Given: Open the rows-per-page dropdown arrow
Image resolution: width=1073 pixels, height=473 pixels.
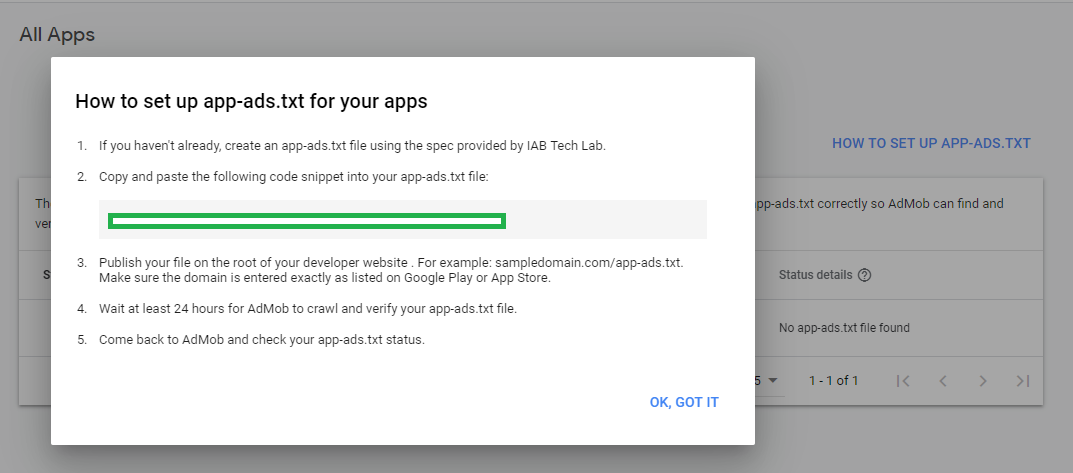Looking at the screenshot, I should click(x=773, y=381).
